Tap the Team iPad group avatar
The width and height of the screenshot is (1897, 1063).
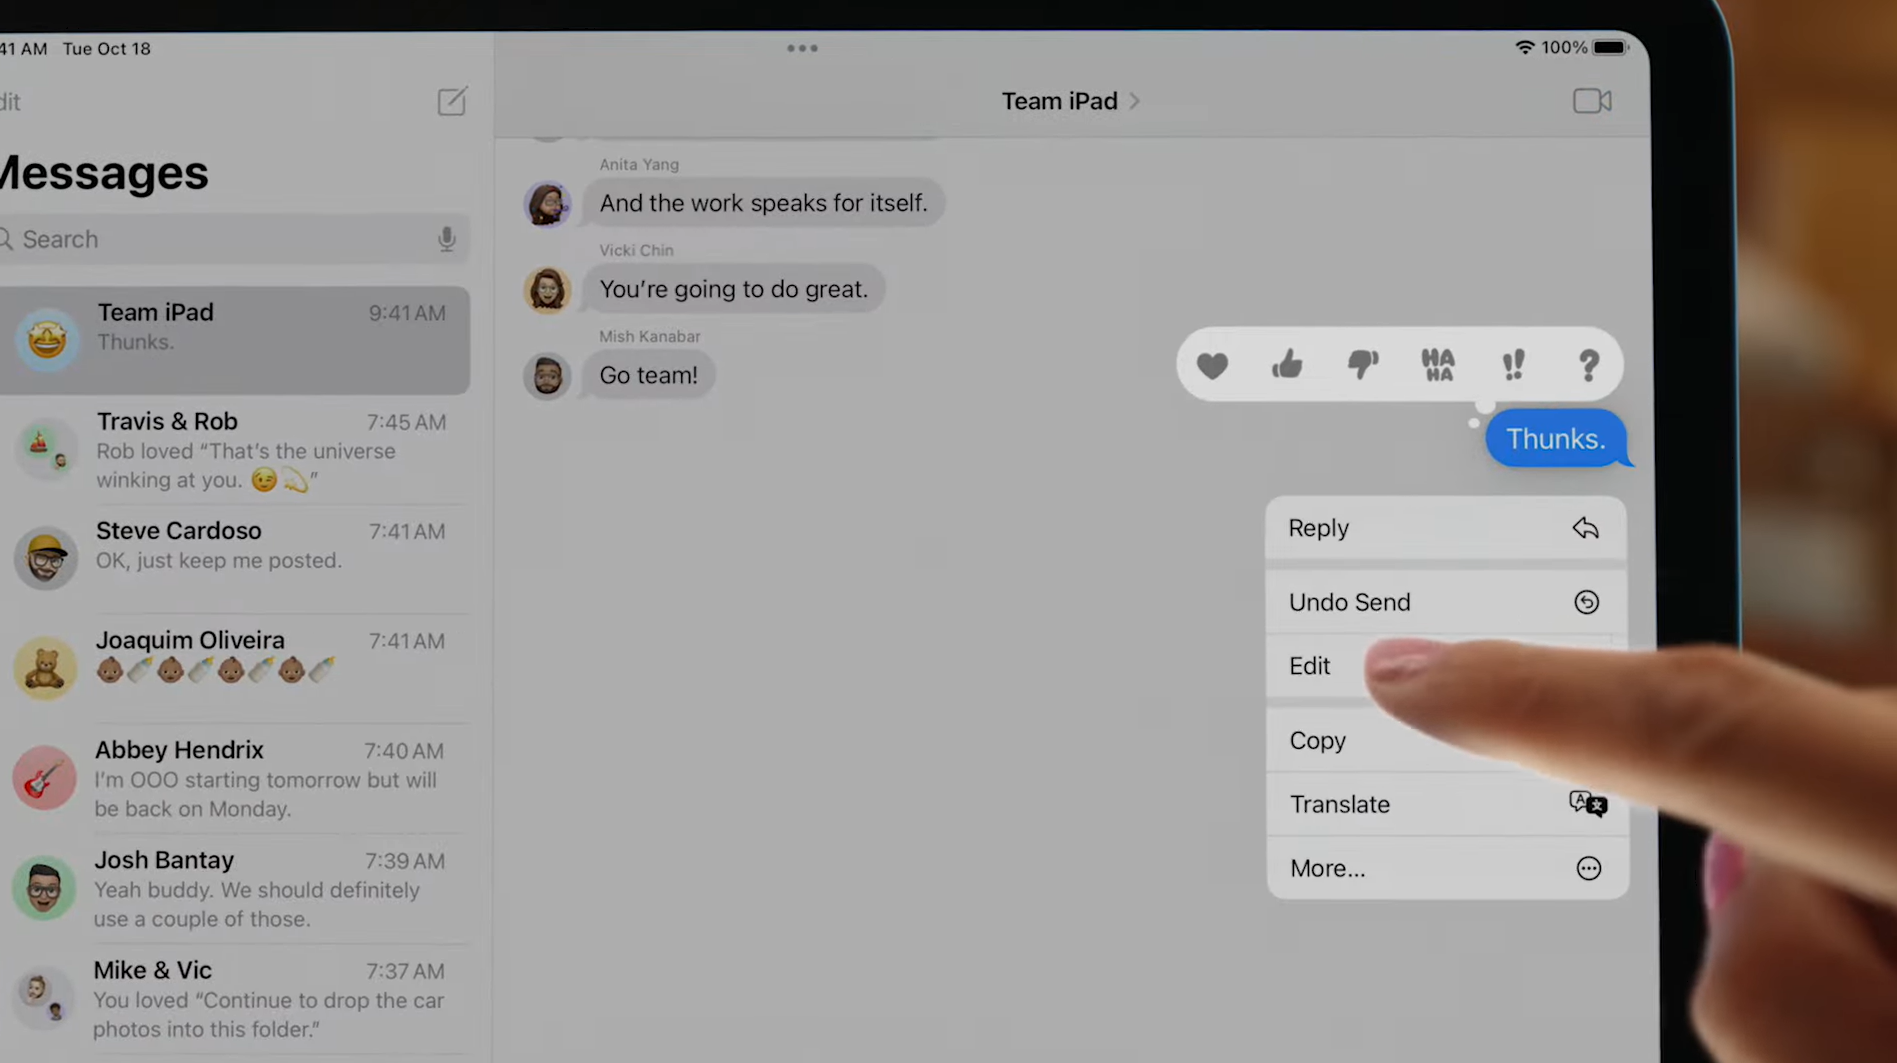(46, 340)
